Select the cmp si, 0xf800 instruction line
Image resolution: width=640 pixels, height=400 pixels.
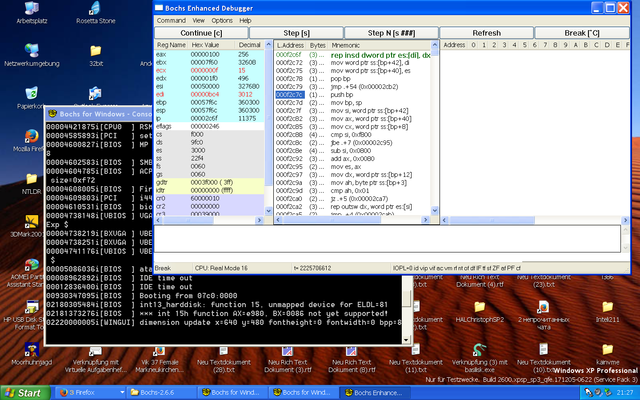pyautogui.click(x=353, y=135)
